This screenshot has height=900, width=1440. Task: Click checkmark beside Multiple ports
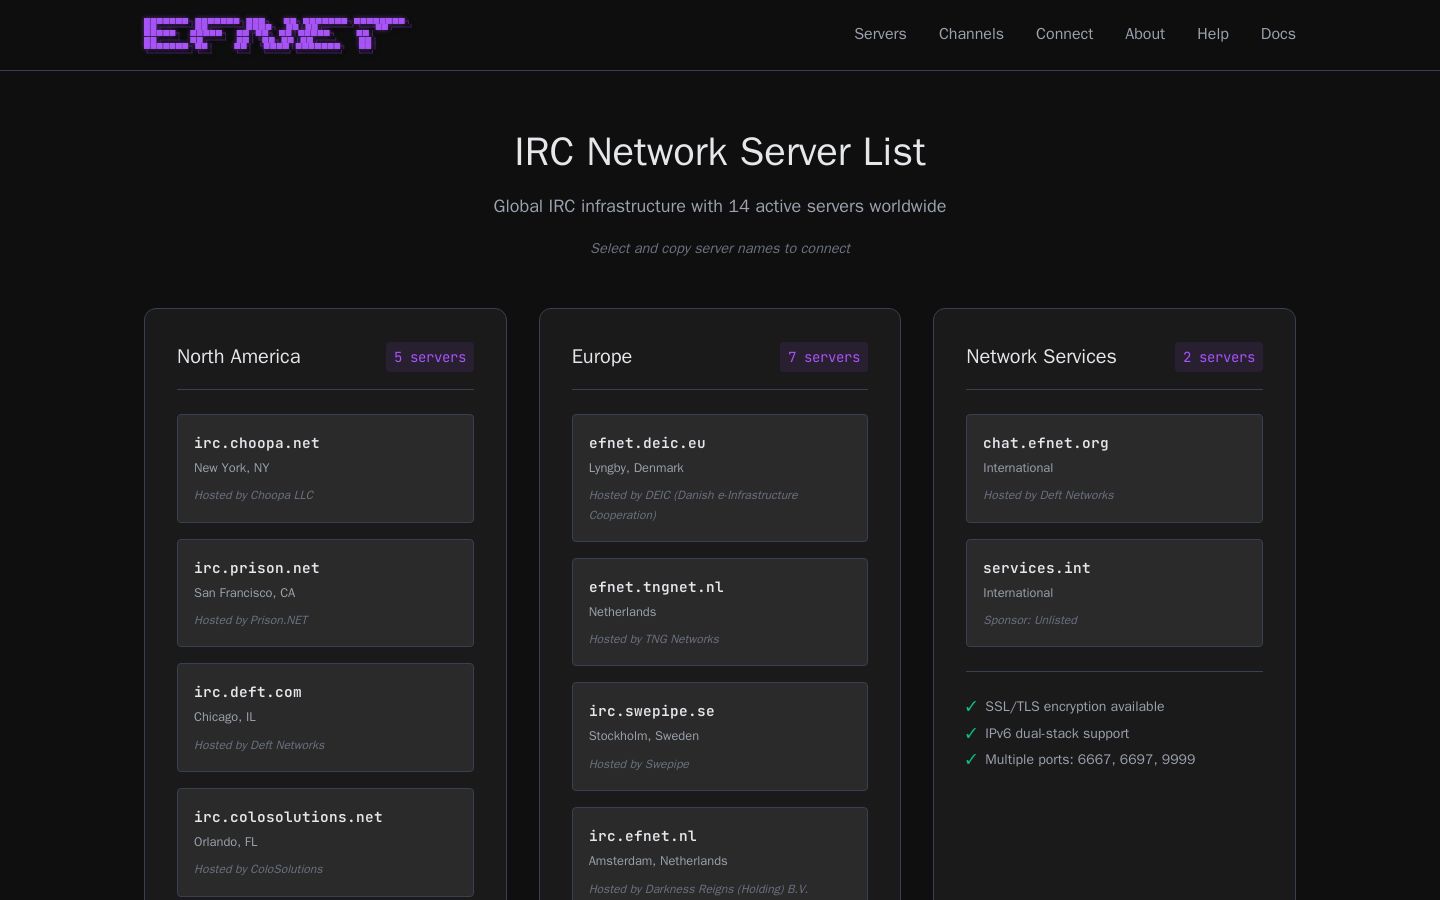tap(971, 759)
